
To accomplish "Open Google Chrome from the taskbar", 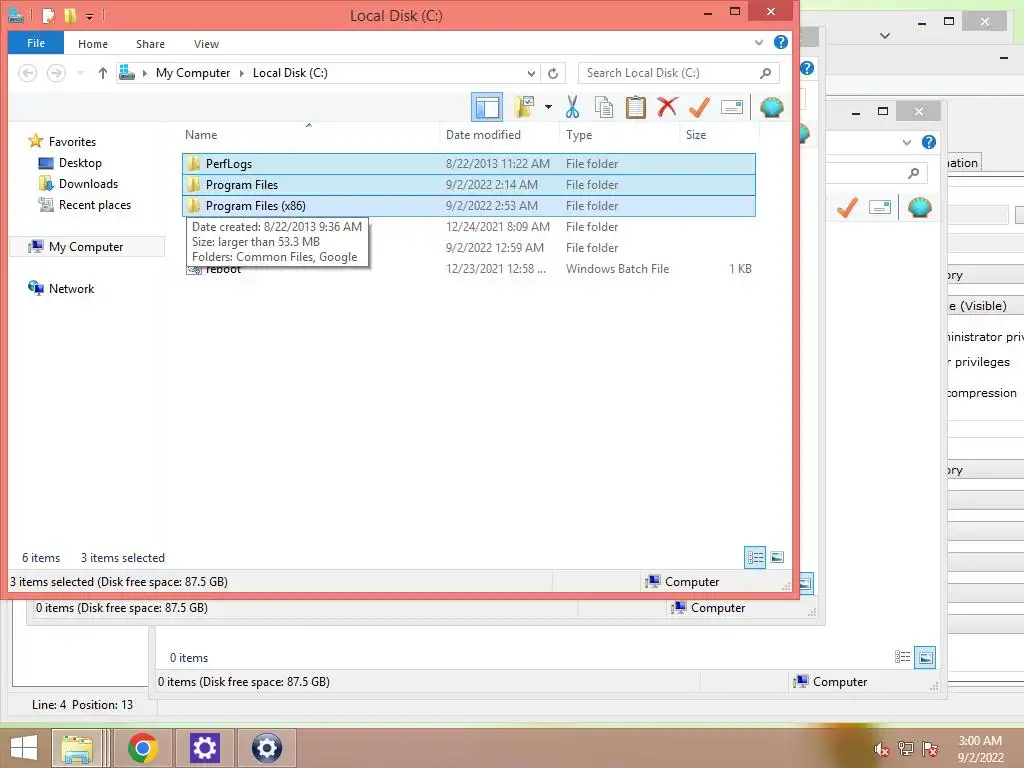I will point(142,748).
